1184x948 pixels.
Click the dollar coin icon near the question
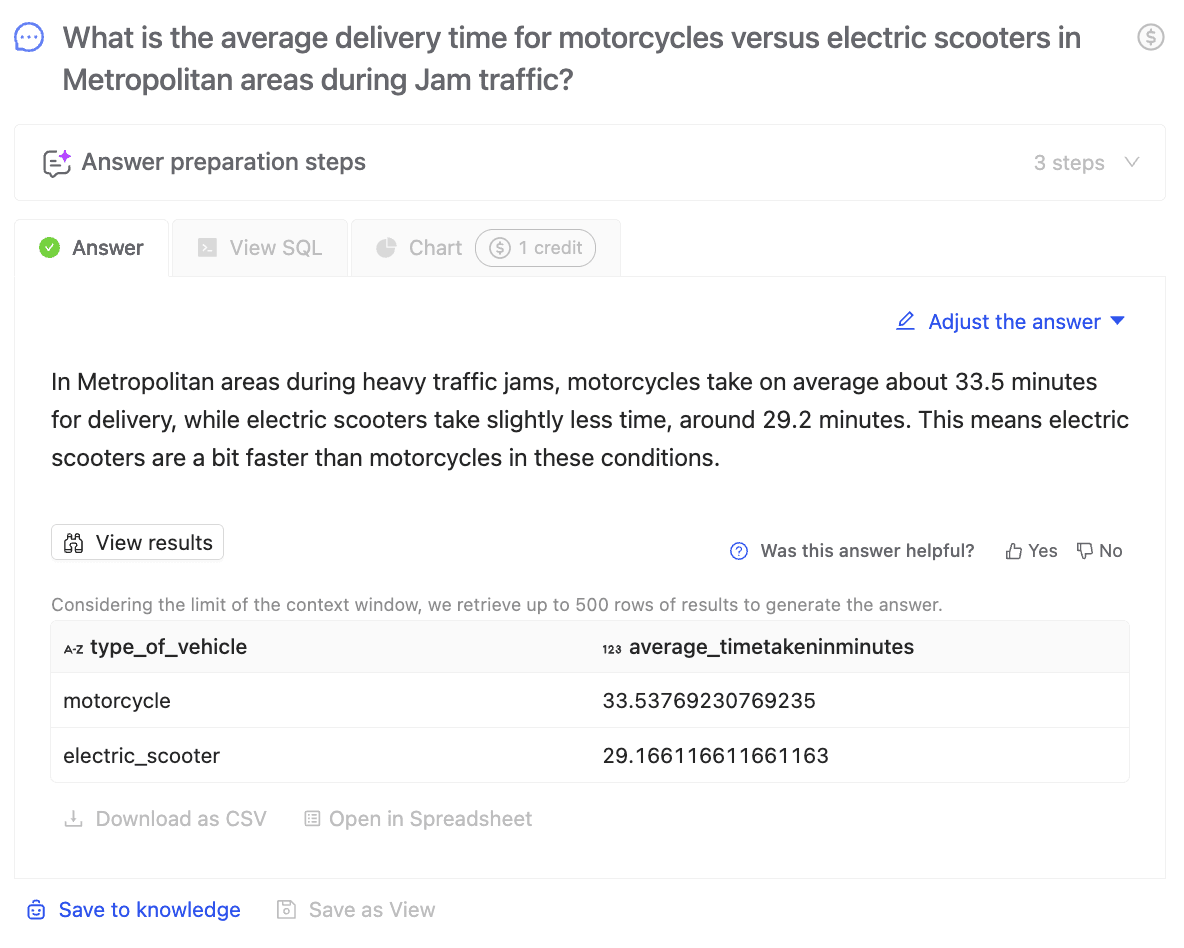click(1151, 38)
